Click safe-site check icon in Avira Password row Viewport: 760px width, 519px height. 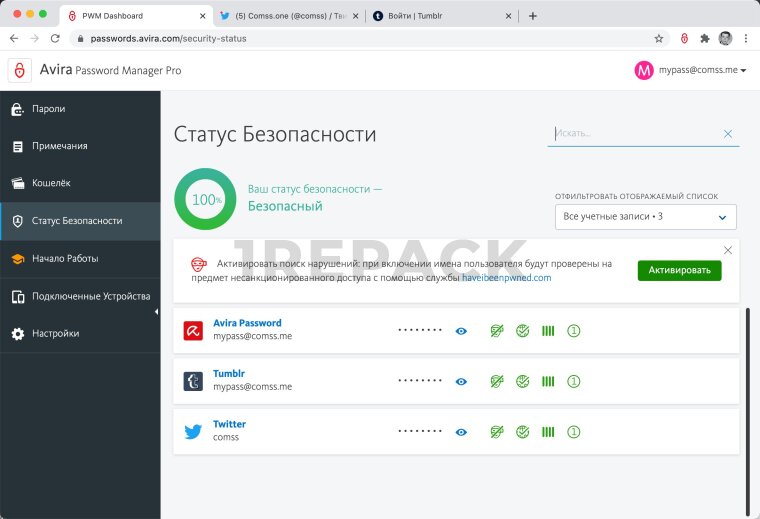pos(522,331)
